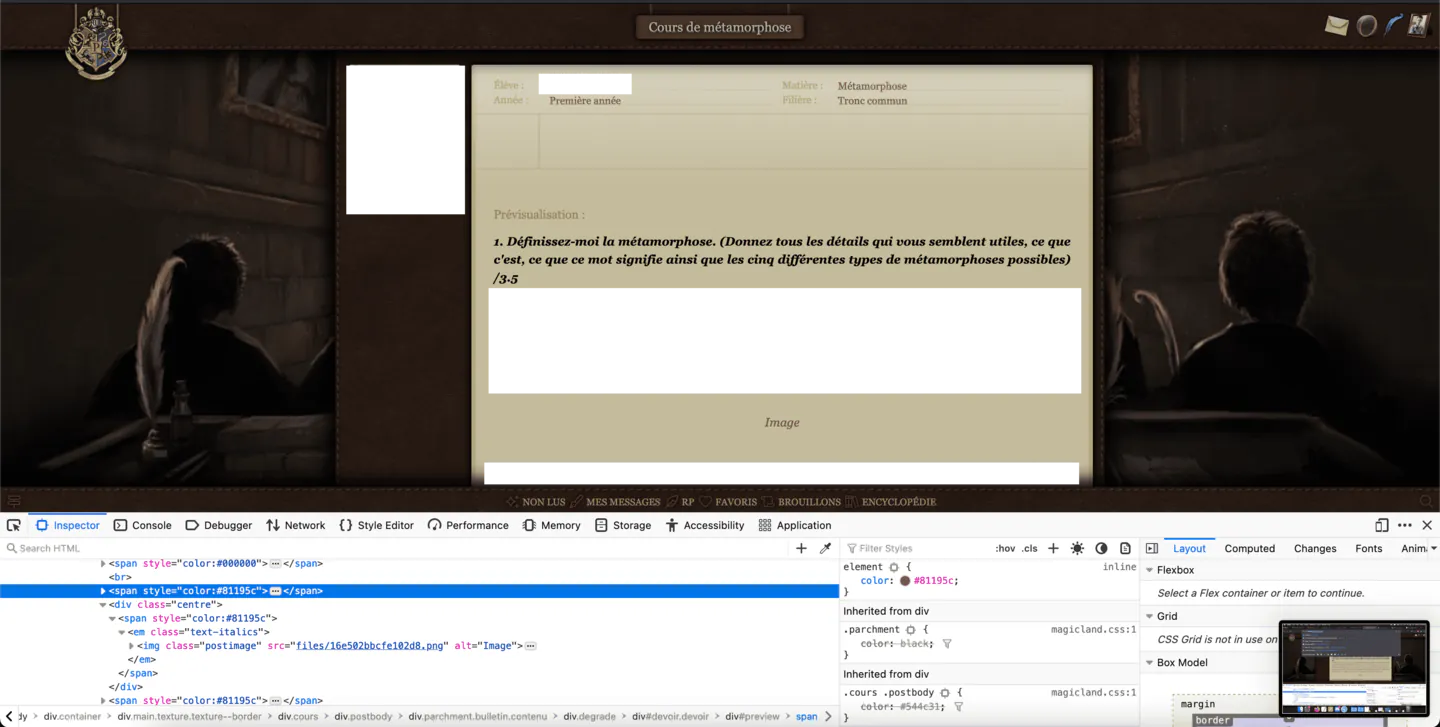Open the portrait profile icon

click(1418, 25)
